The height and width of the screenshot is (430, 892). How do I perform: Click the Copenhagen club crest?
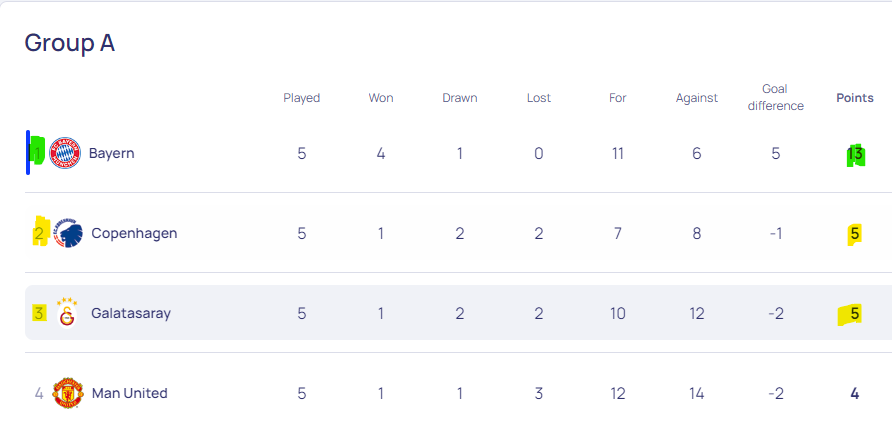coord(68,233)
